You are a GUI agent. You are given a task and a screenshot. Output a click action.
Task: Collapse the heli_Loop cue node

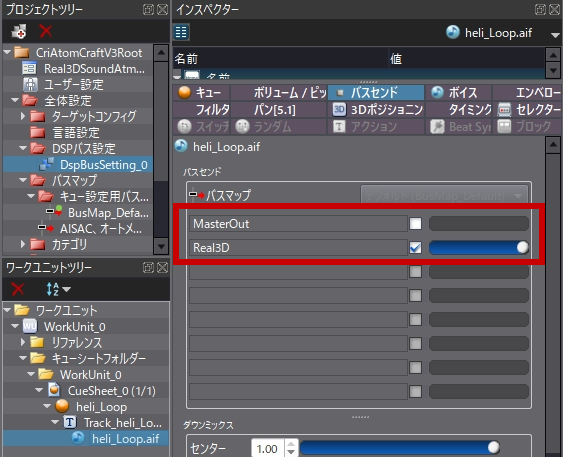click(47, 406)
